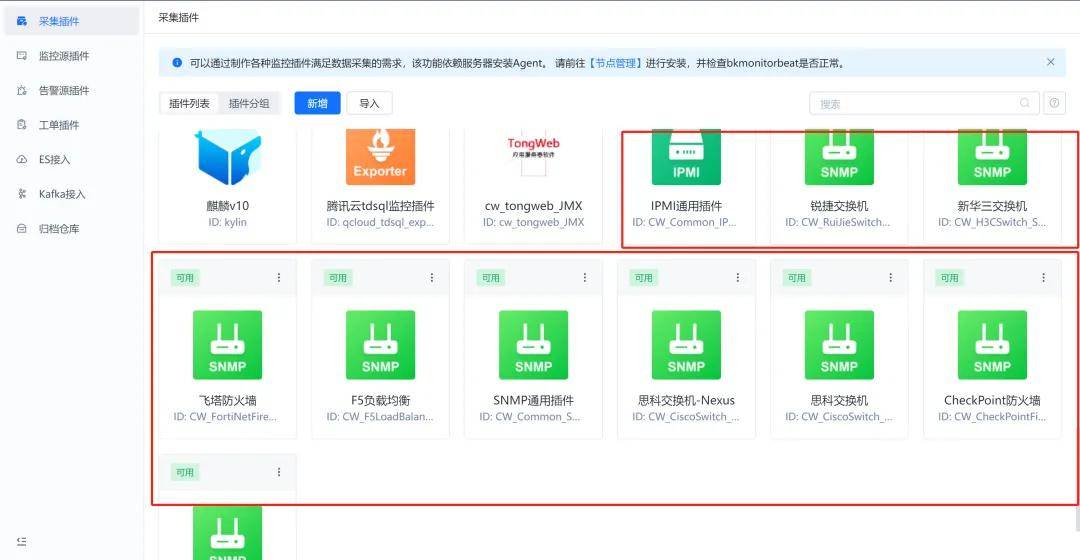The image size is (1080, 560).
Task: Click the 麒麟v10 plugin name
Action: [227, 205]
